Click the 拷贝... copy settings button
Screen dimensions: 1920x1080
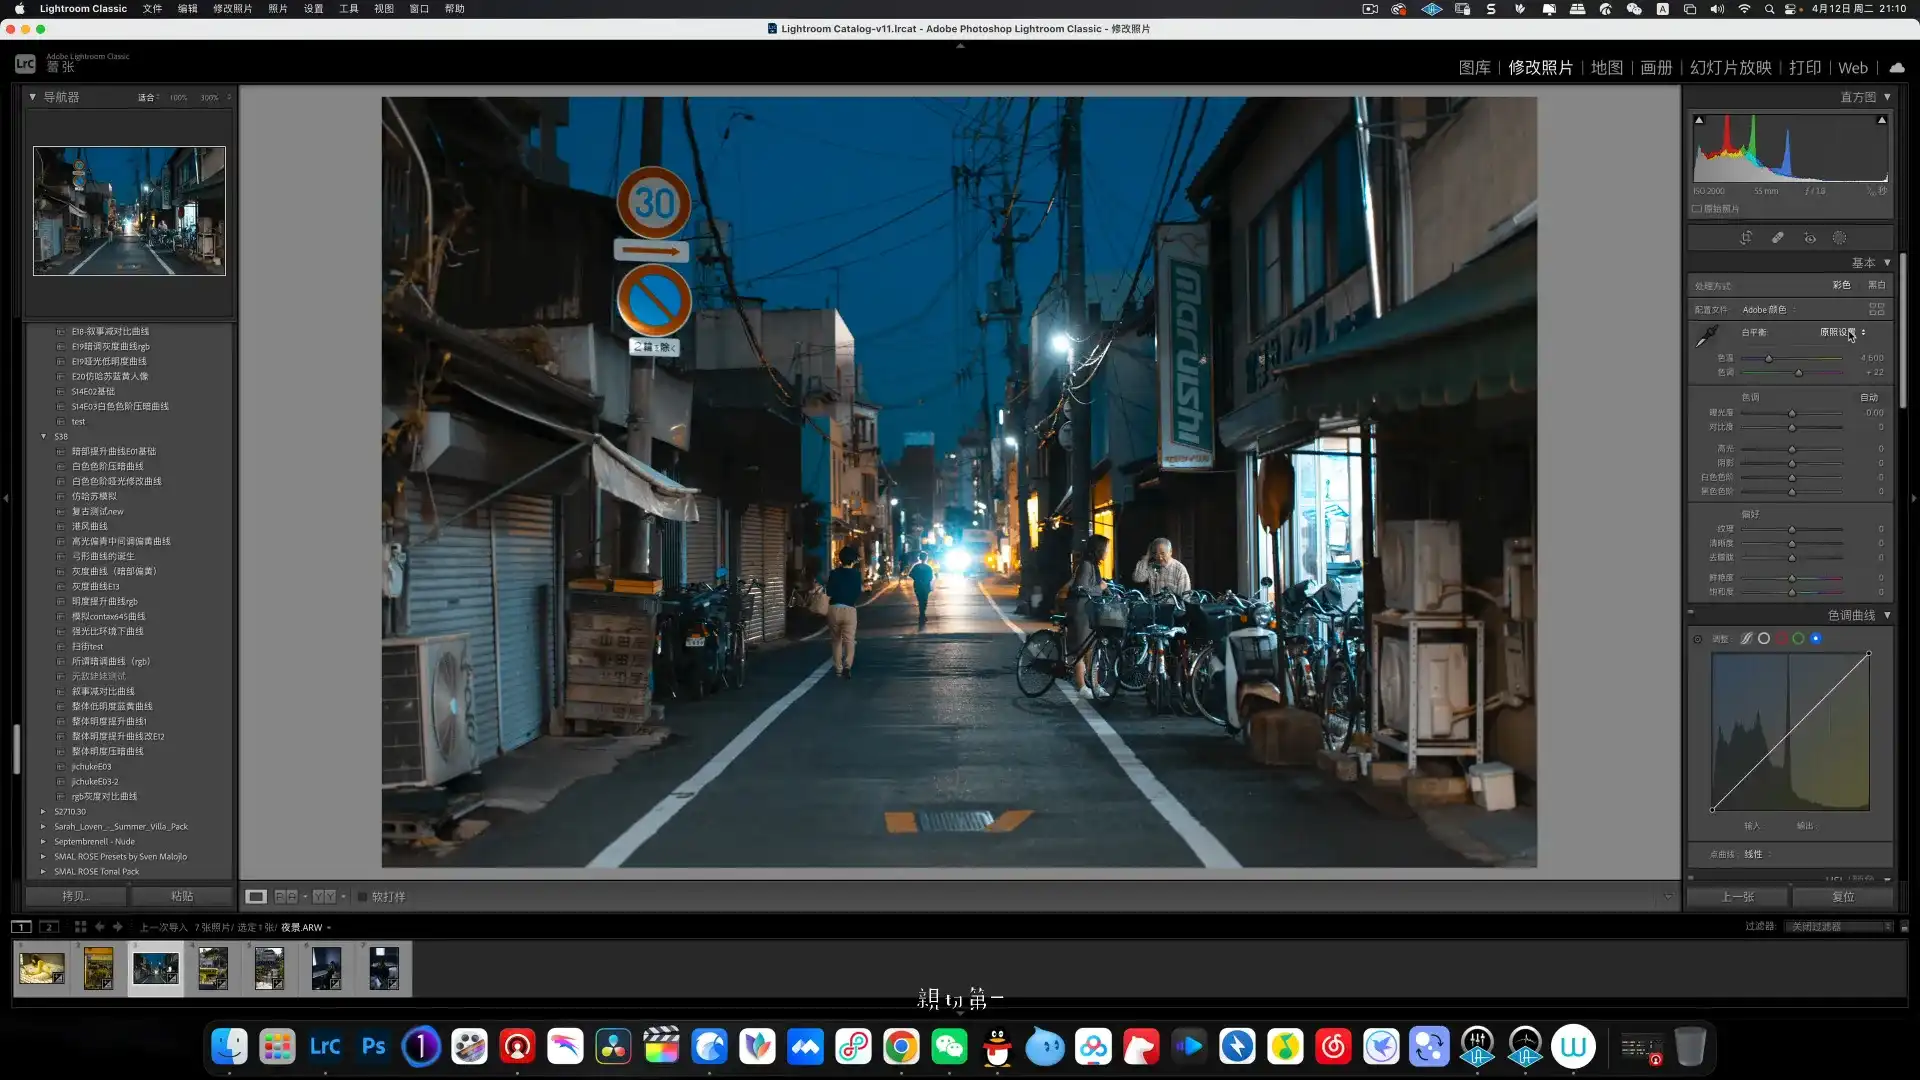pyautogui.click(x=76, y=897)
